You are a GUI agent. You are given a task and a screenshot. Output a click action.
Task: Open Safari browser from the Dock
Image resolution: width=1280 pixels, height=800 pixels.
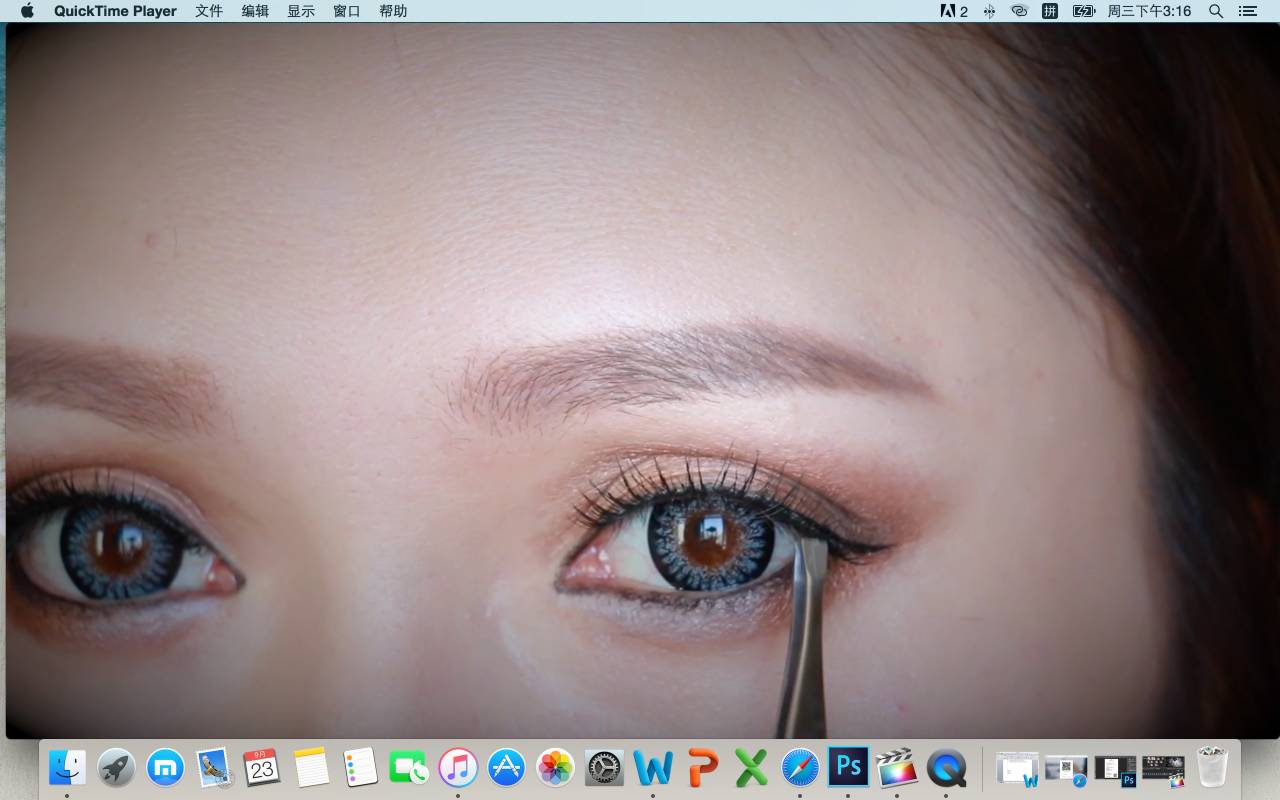[x=800, y=768]
